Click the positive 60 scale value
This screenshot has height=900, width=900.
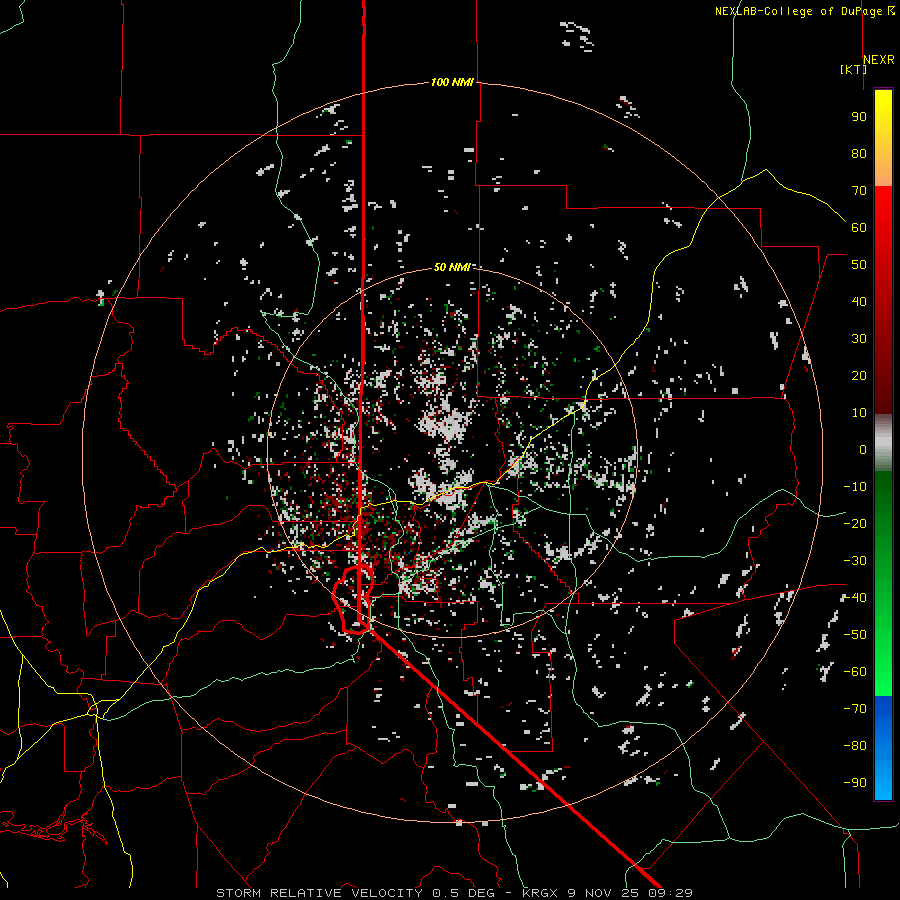click(x=859, y=228)
